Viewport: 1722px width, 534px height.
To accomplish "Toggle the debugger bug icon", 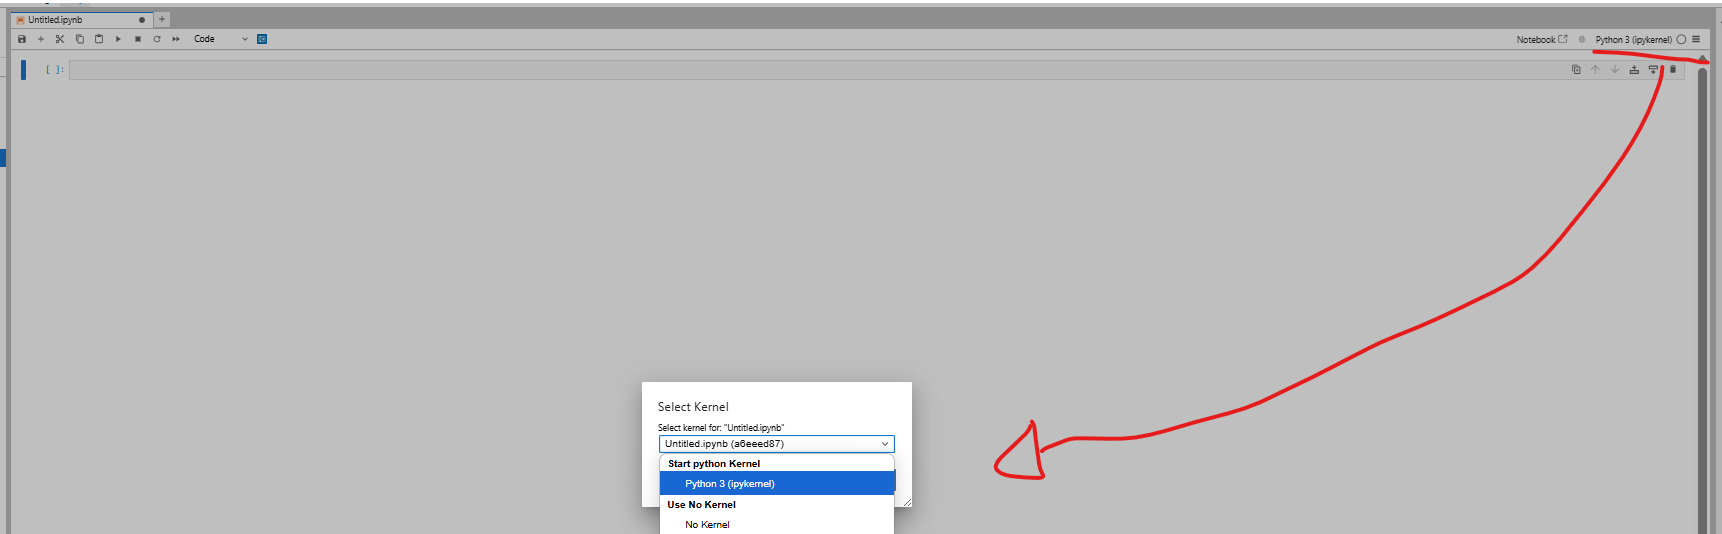I will [x=1582, y=40].
